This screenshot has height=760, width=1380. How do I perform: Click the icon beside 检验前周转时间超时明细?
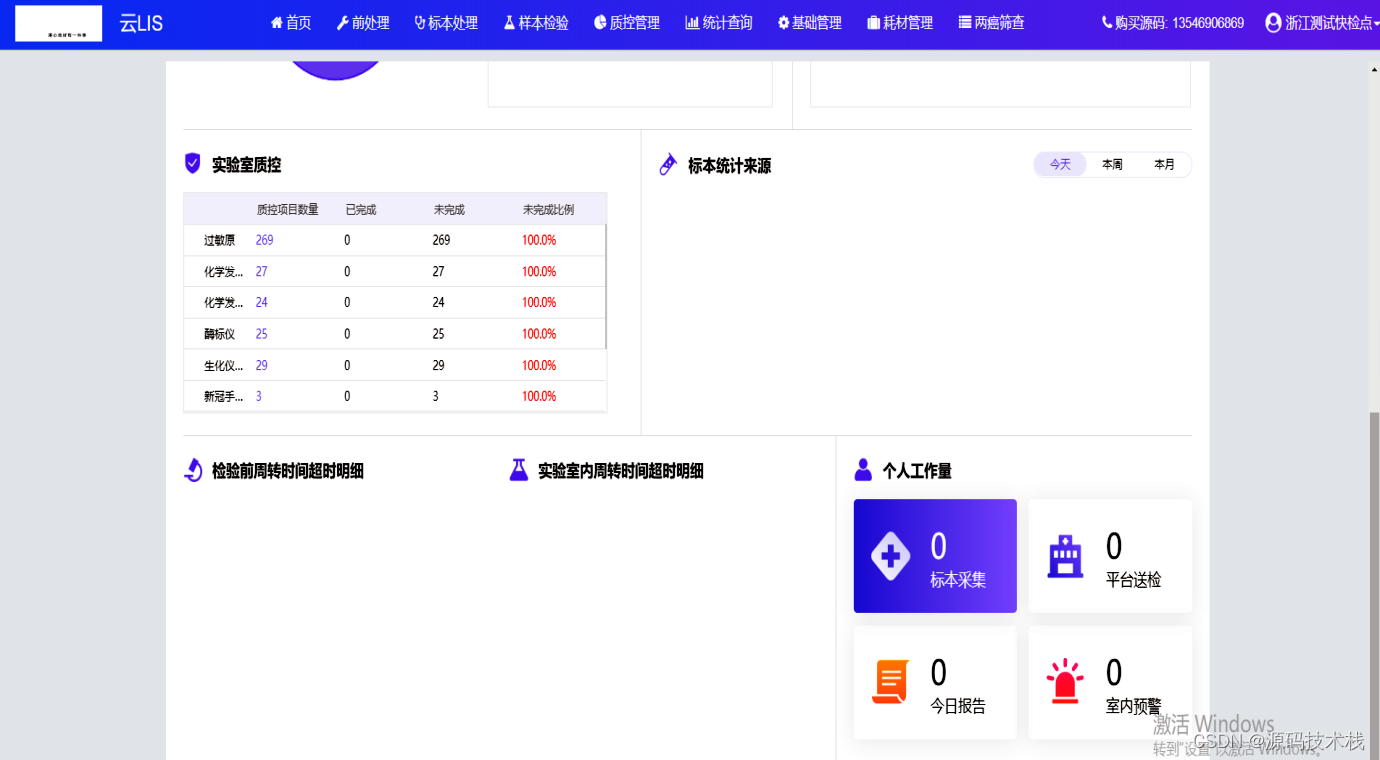(x=193, y=470)
